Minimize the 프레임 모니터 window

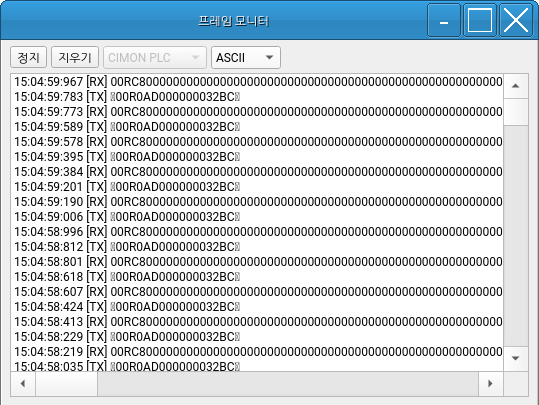(444, 20)
